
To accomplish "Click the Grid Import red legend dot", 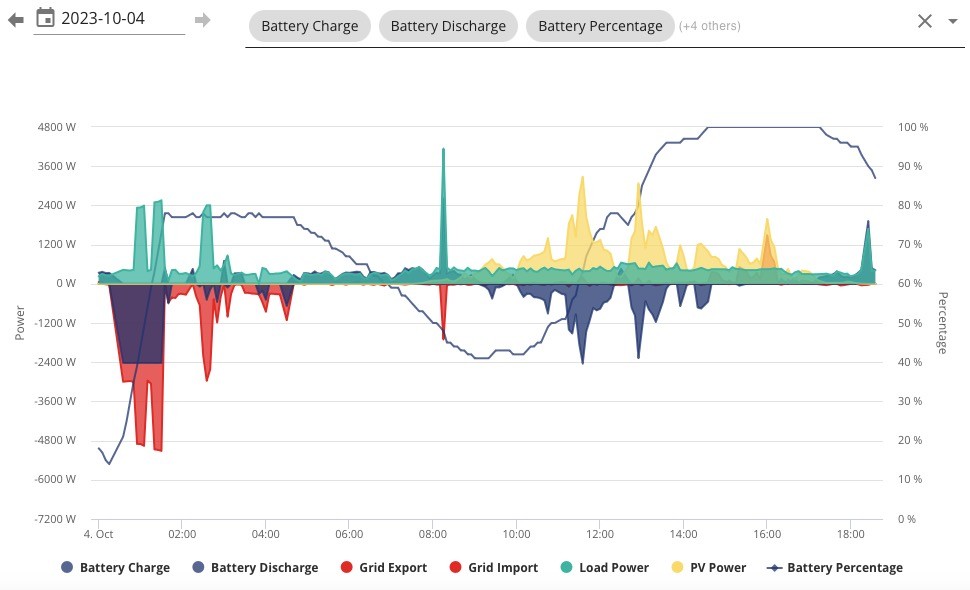I will pyautogui.click(x=455, y=566).
